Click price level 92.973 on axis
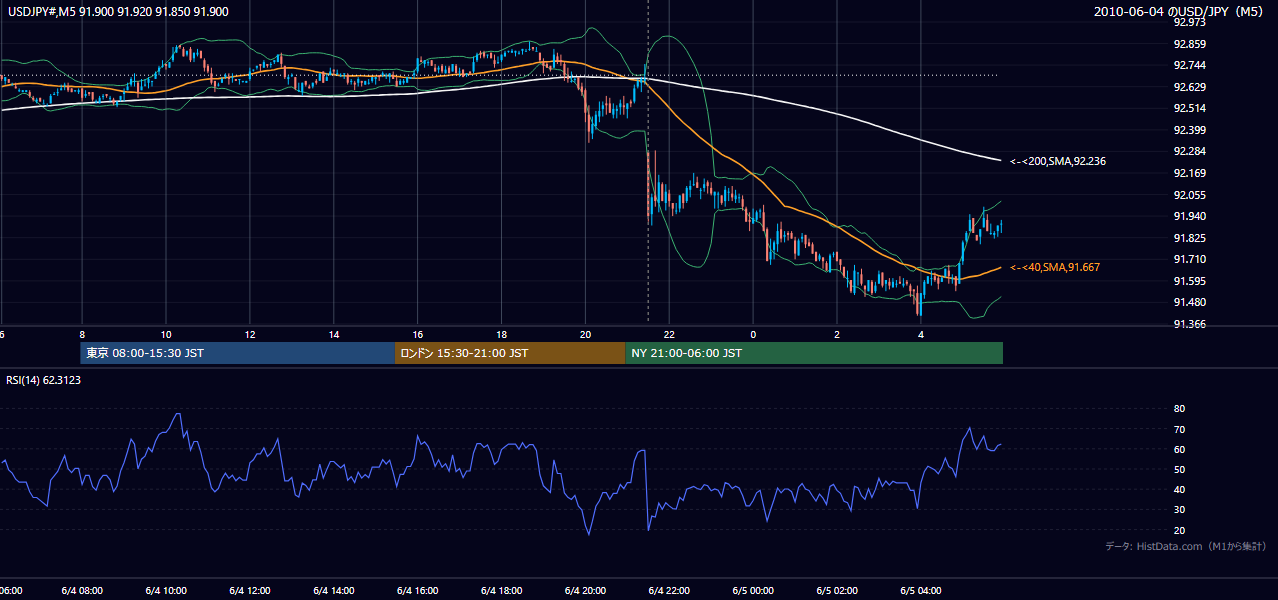 pos(1190,22)
